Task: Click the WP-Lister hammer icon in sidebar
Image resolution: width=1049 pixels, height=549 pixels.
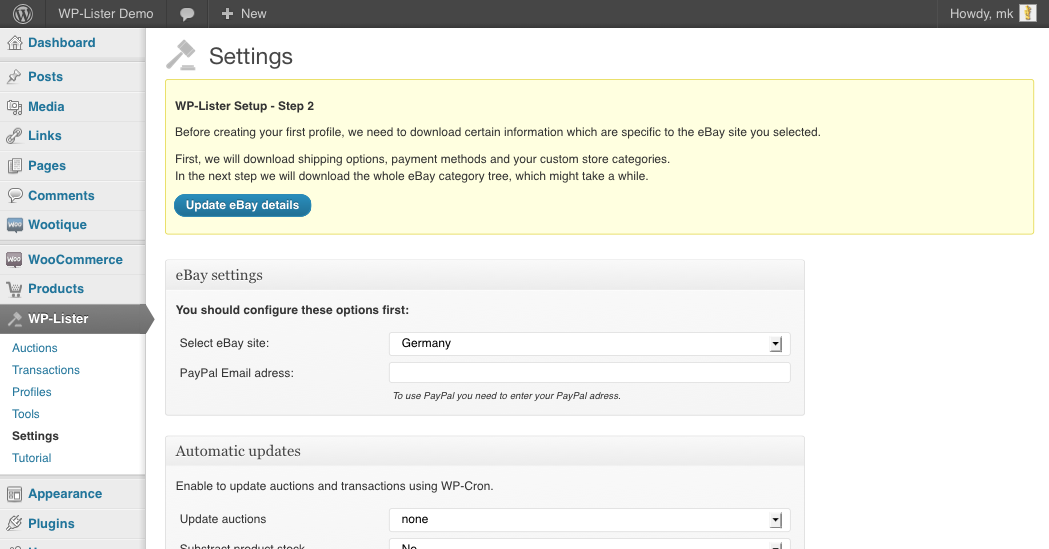Action: [14, 319]
